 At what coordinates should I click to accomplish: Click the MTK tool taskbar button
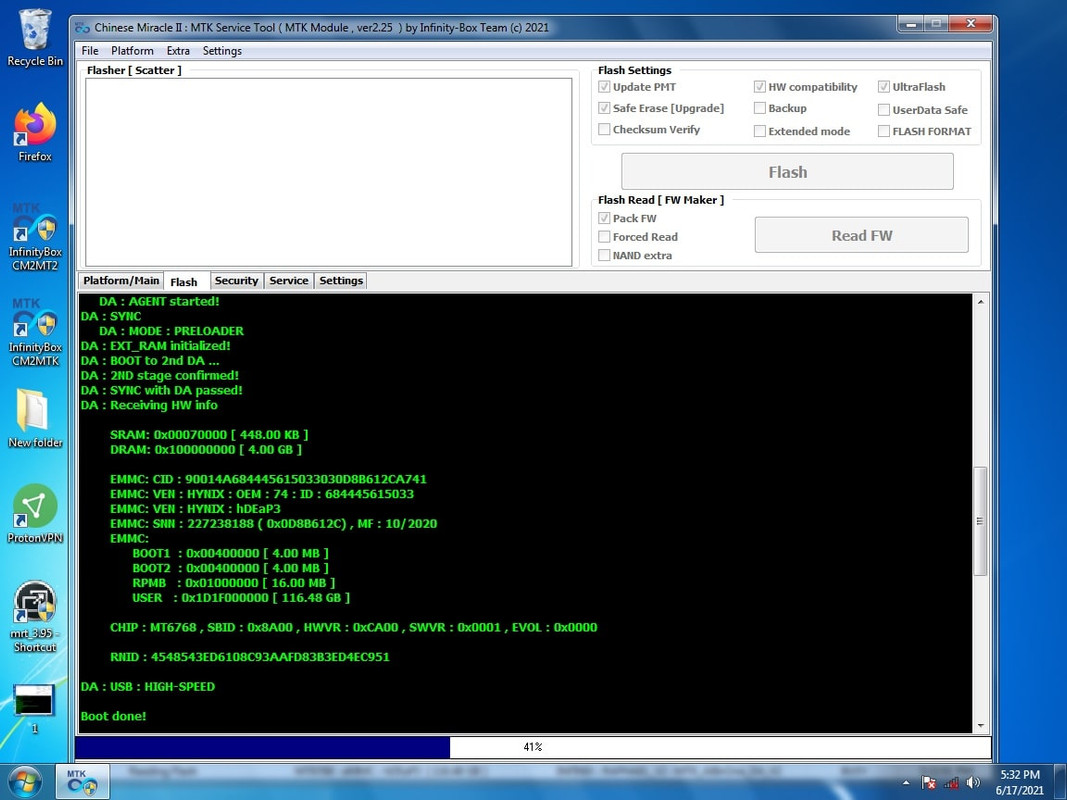coord(82,782)
